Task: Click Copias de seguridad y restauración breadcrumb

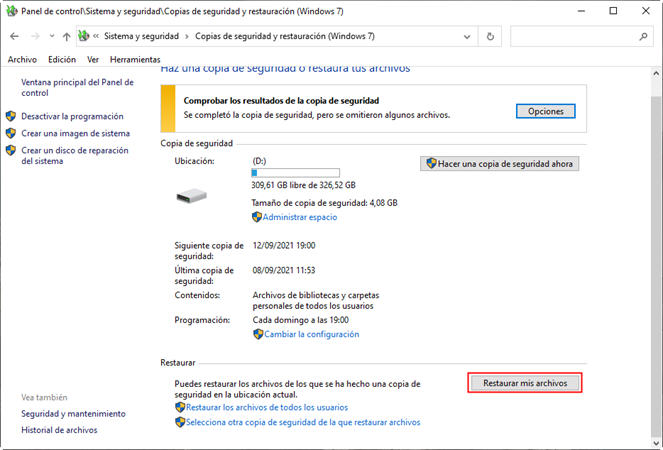Action: [x=285, y=36]
